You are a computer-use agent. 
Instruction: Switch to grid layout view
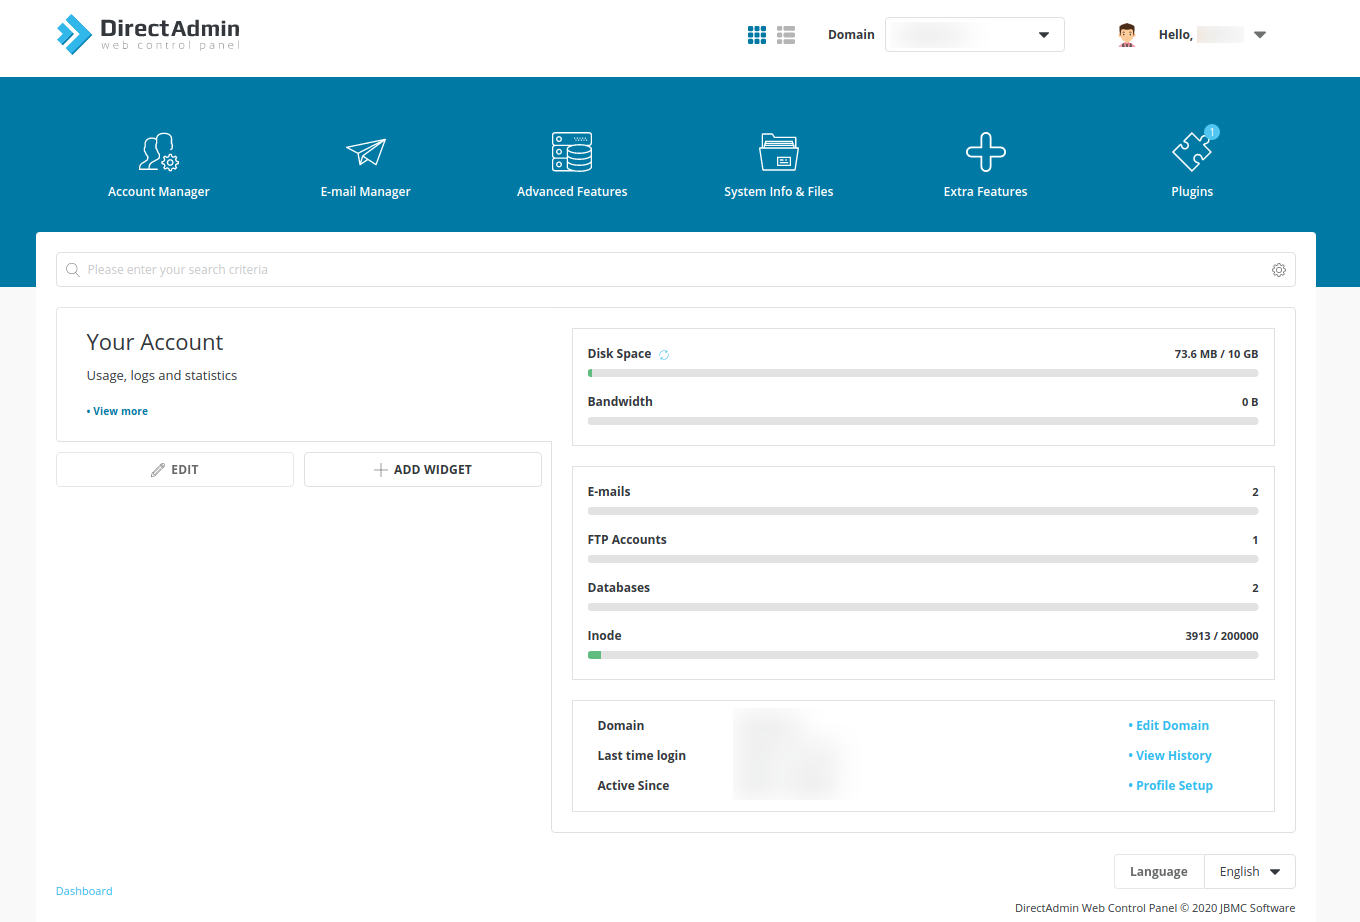tap(757, 35)
